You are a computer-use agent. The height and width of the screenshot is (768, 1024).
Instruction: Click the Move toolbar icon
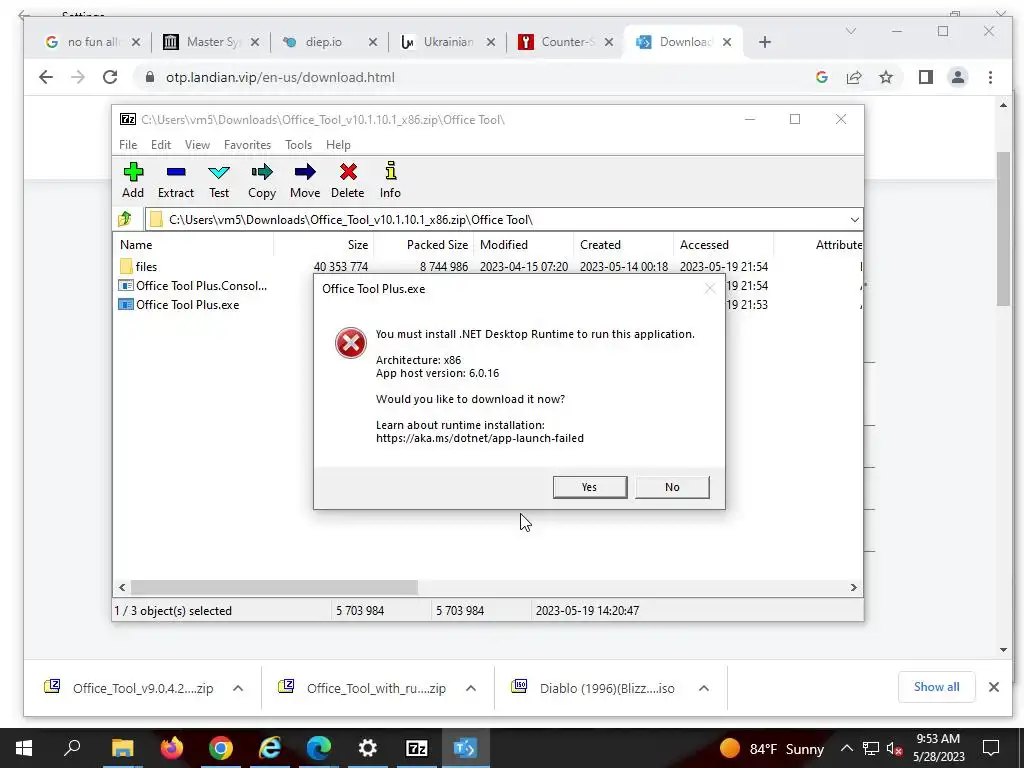(305, 180)
